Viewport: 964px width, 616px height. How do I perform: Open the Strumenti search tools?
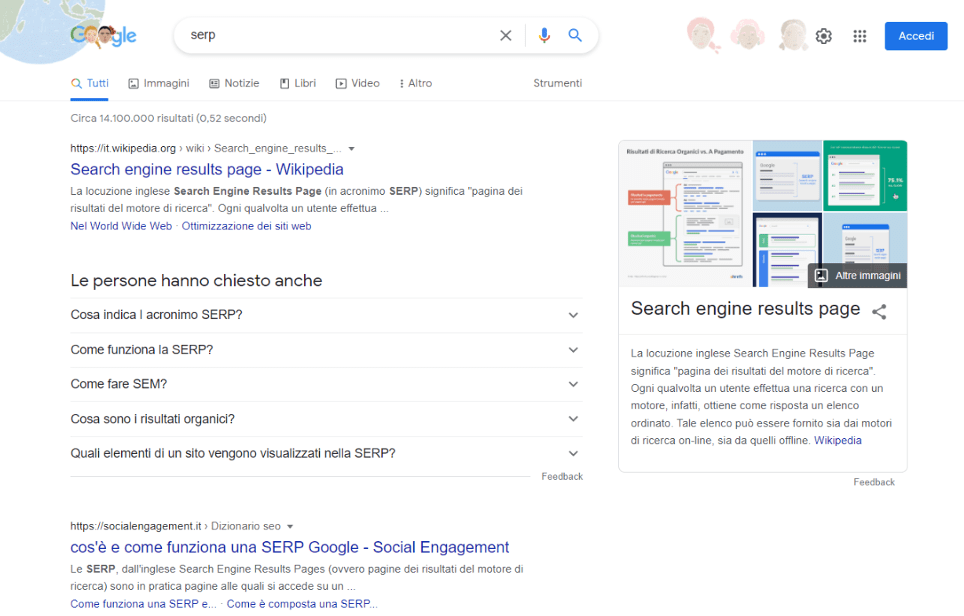coord(558,84)
